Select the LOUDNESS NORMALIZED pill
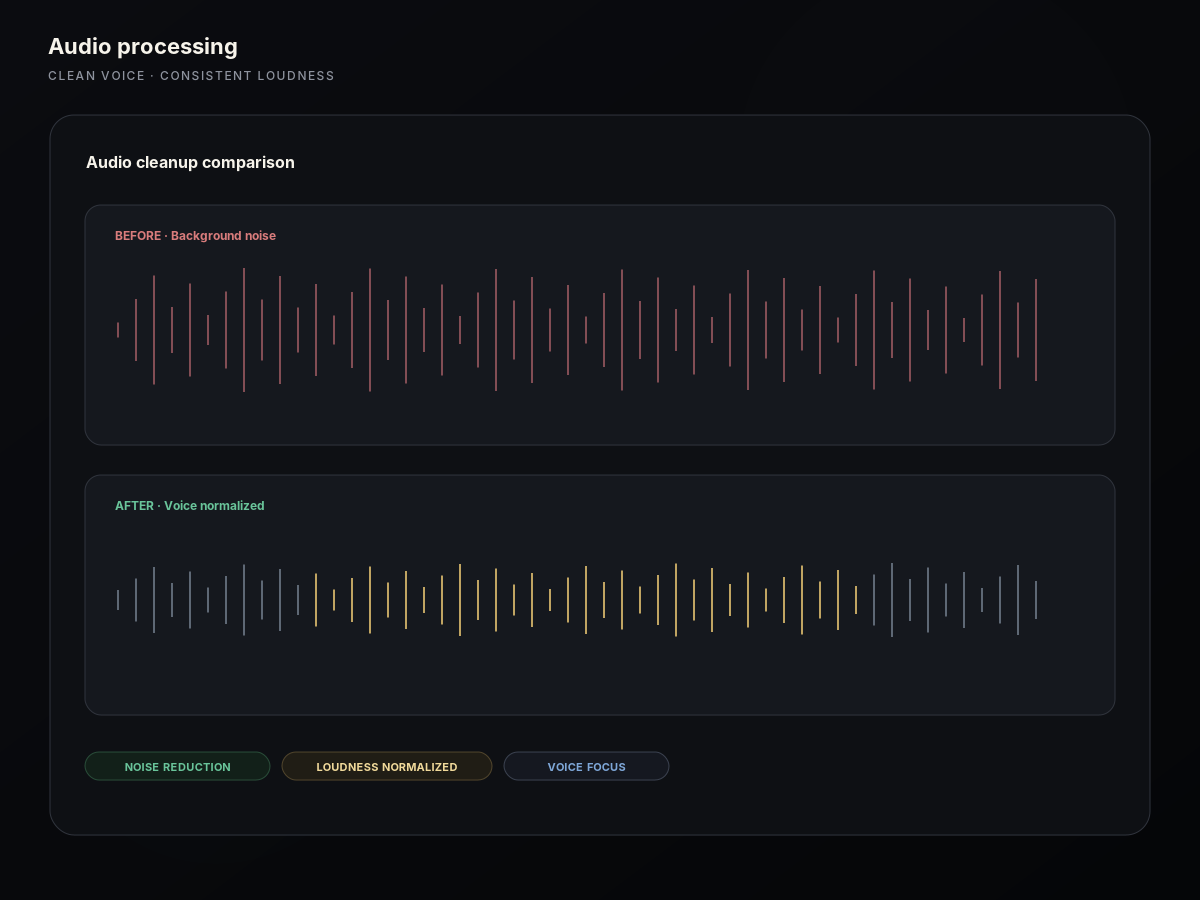Image resolution: width=1200 pixels, height=900 pixels. (x=386, y=767)
